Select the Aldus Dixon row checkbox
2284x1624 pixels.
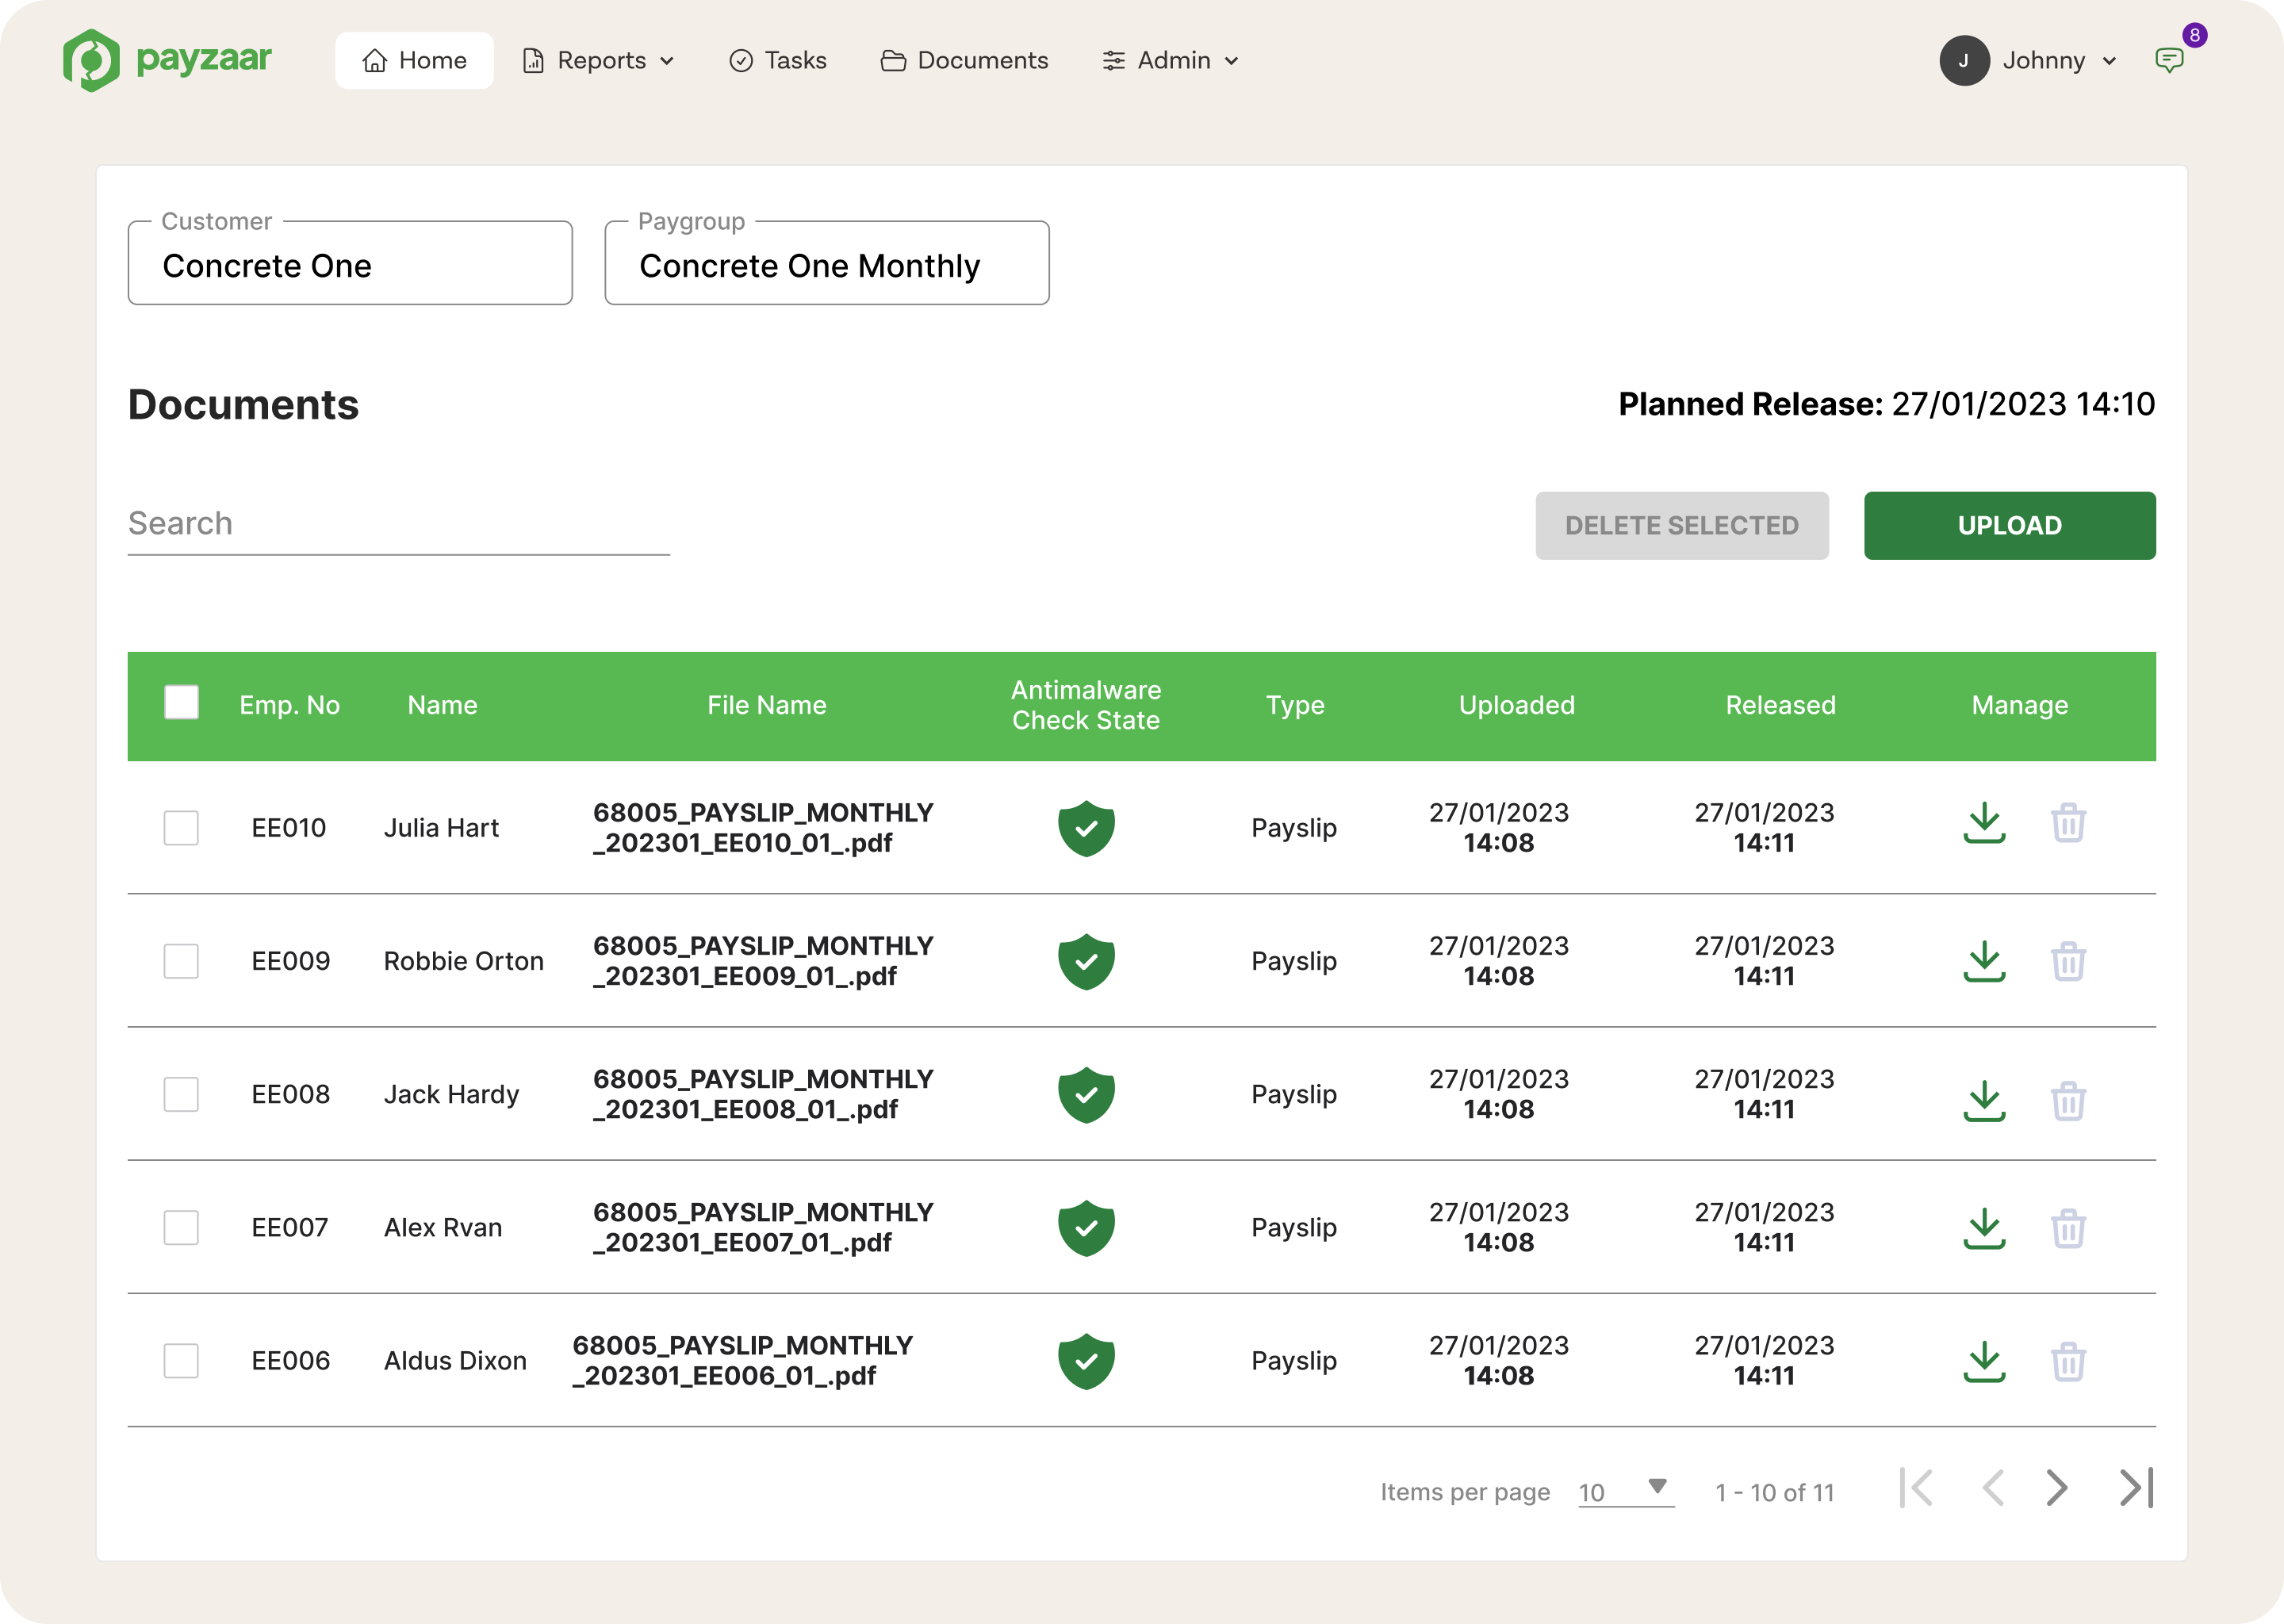point(181,1360)
